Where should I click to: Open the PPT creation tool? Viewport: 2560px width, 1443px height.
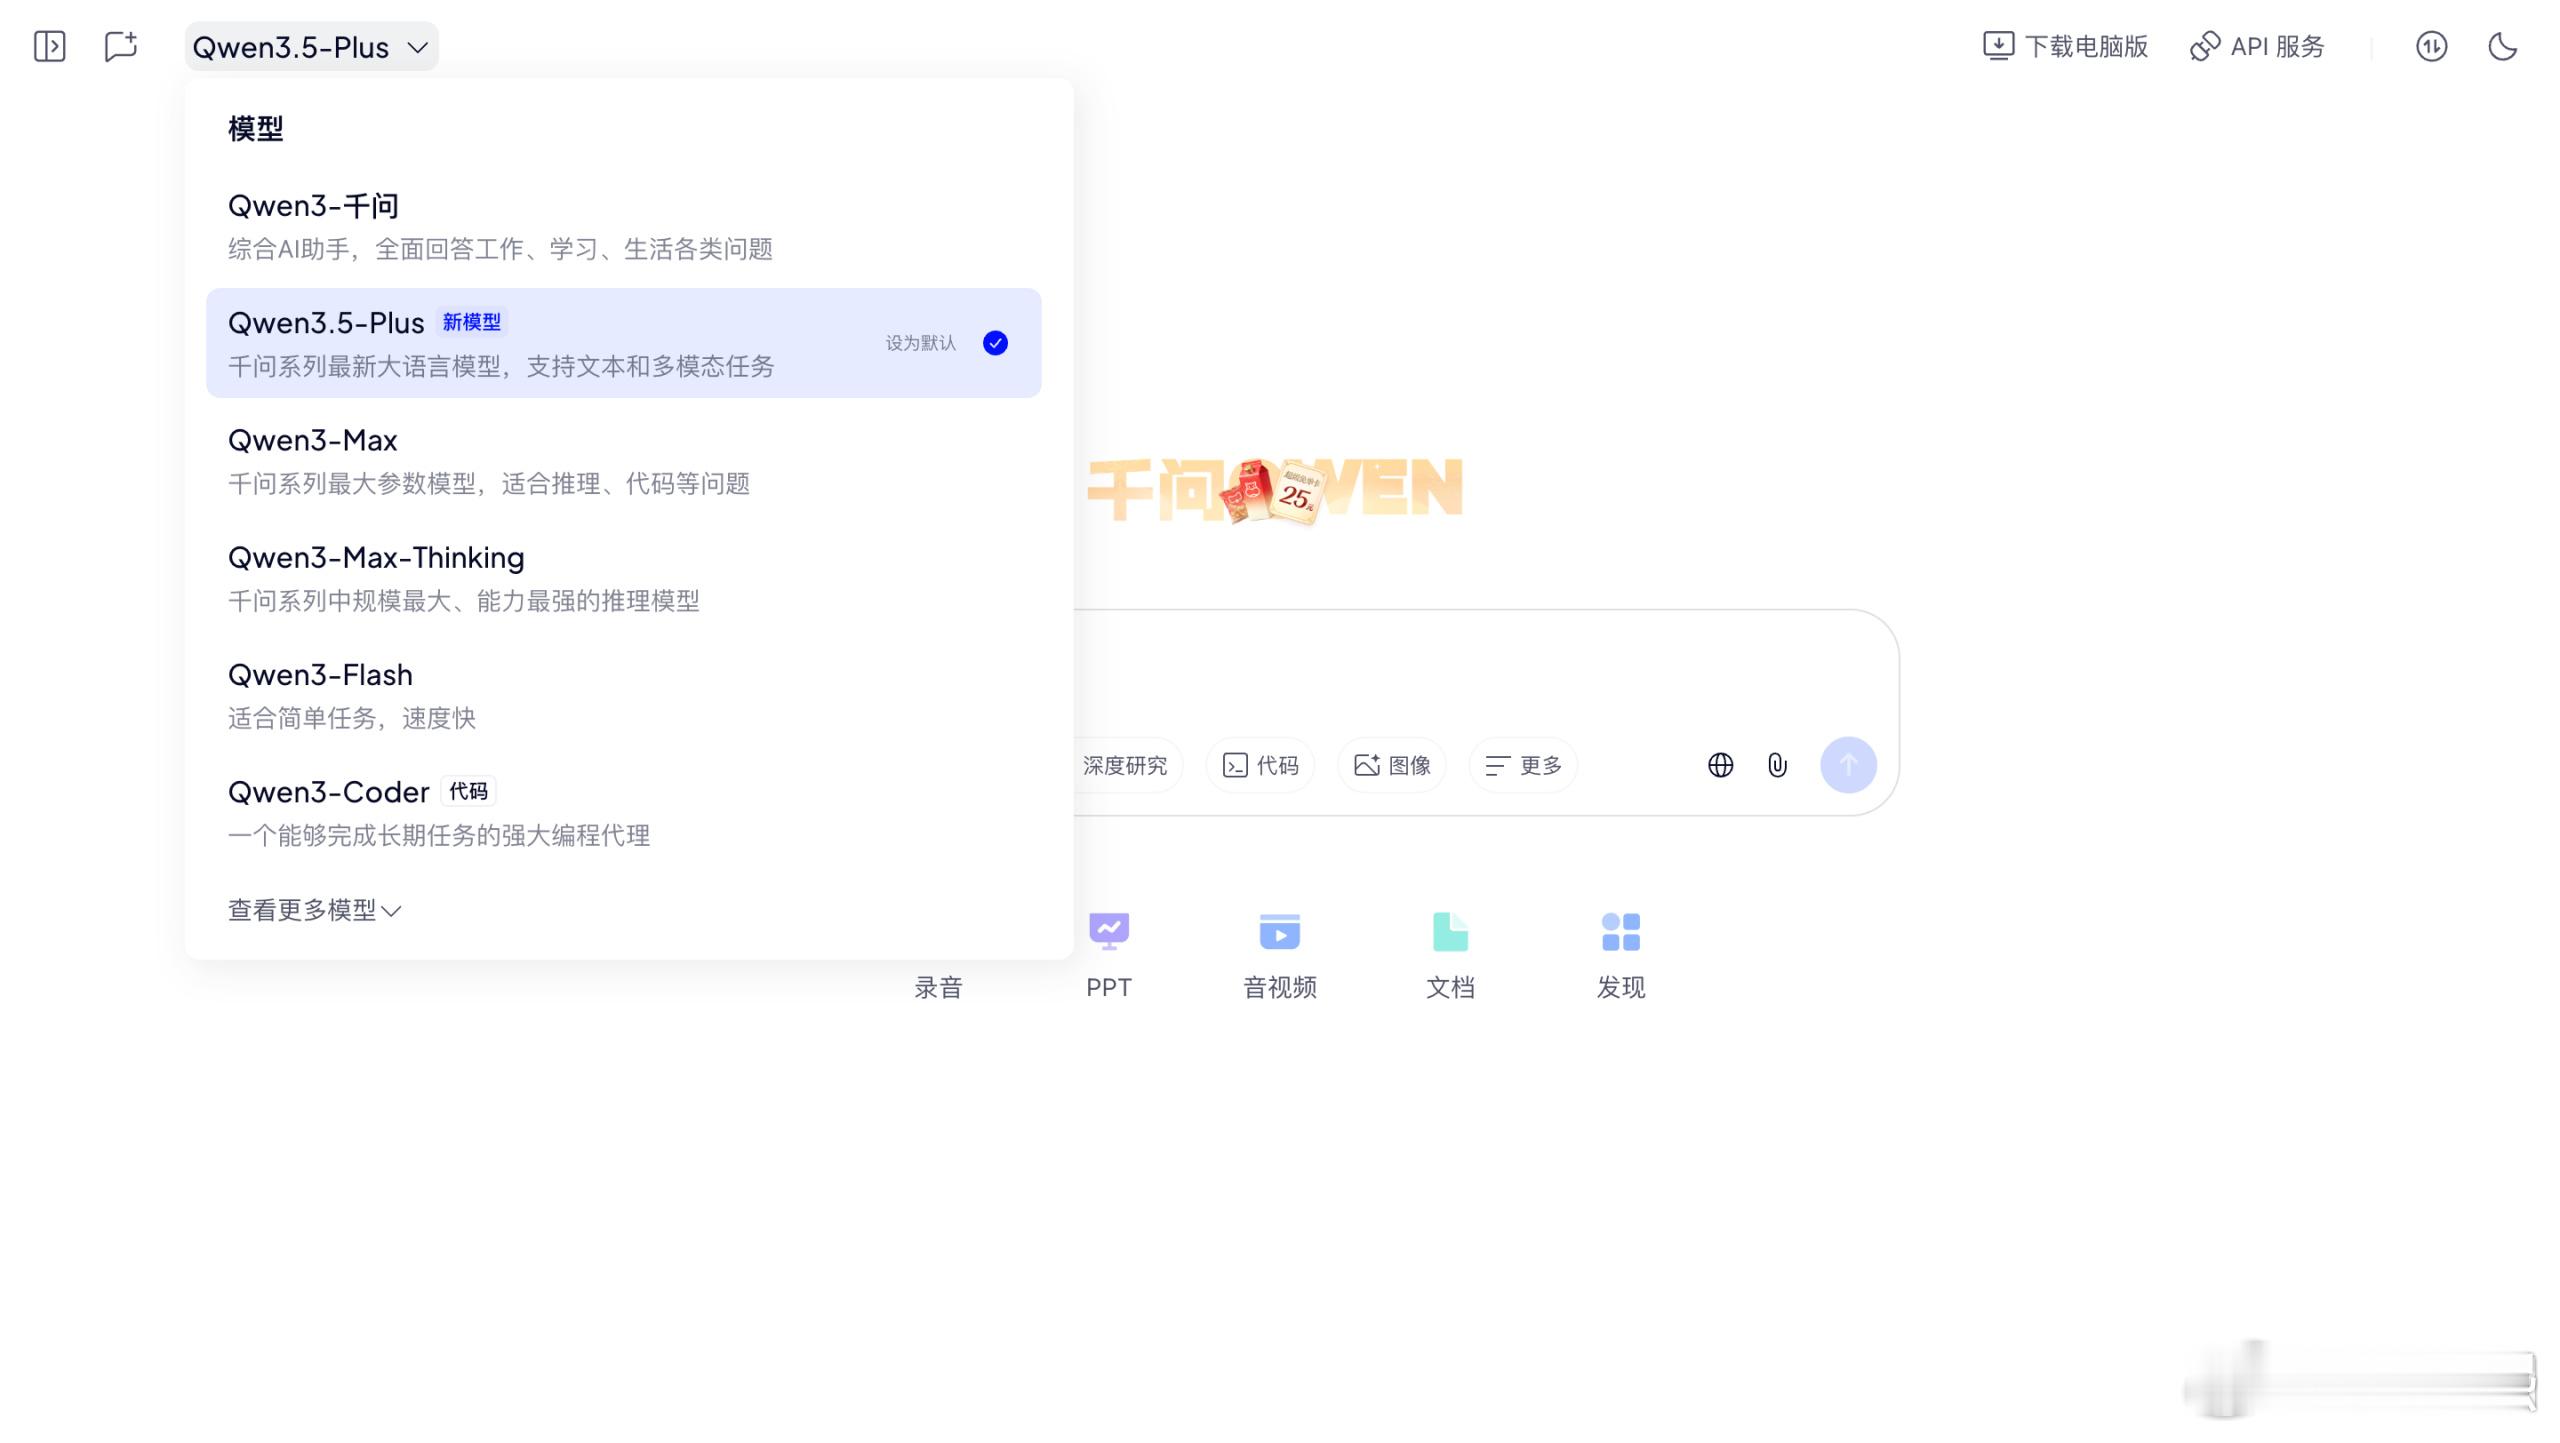[x=1108, y=950]
